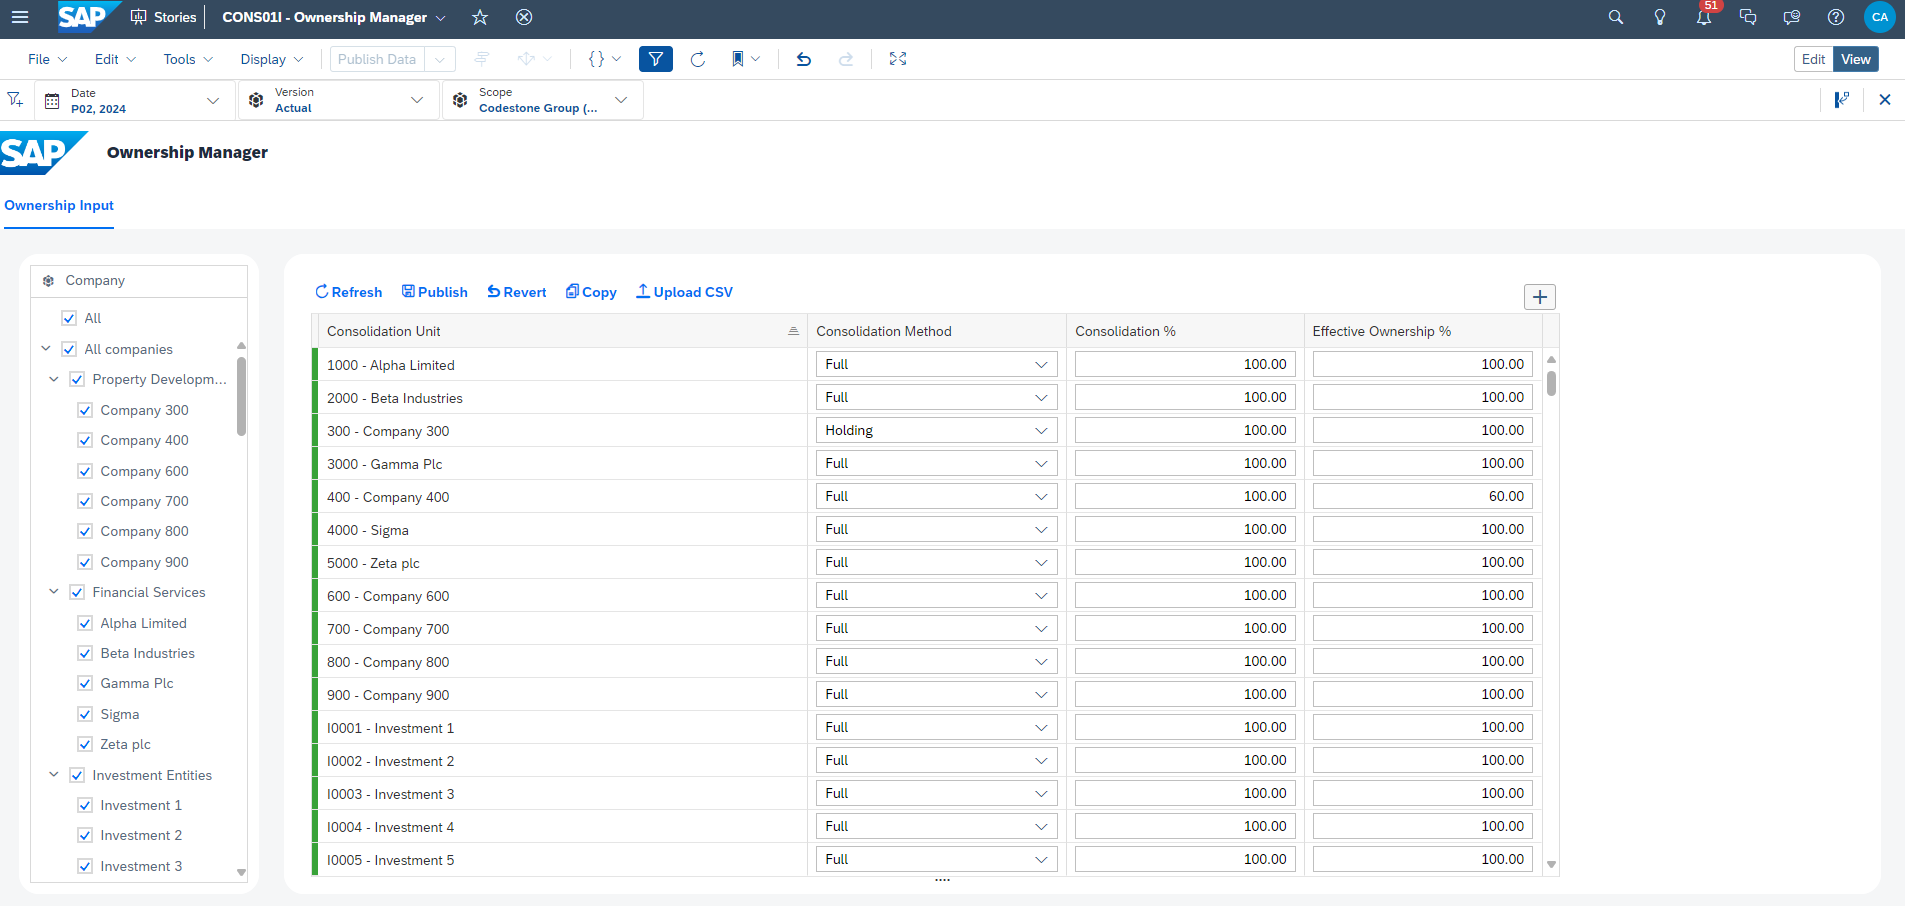This screenshot has width=1905, height=906.
Task: Toggle the All checkbox
Action: [69, 318]
